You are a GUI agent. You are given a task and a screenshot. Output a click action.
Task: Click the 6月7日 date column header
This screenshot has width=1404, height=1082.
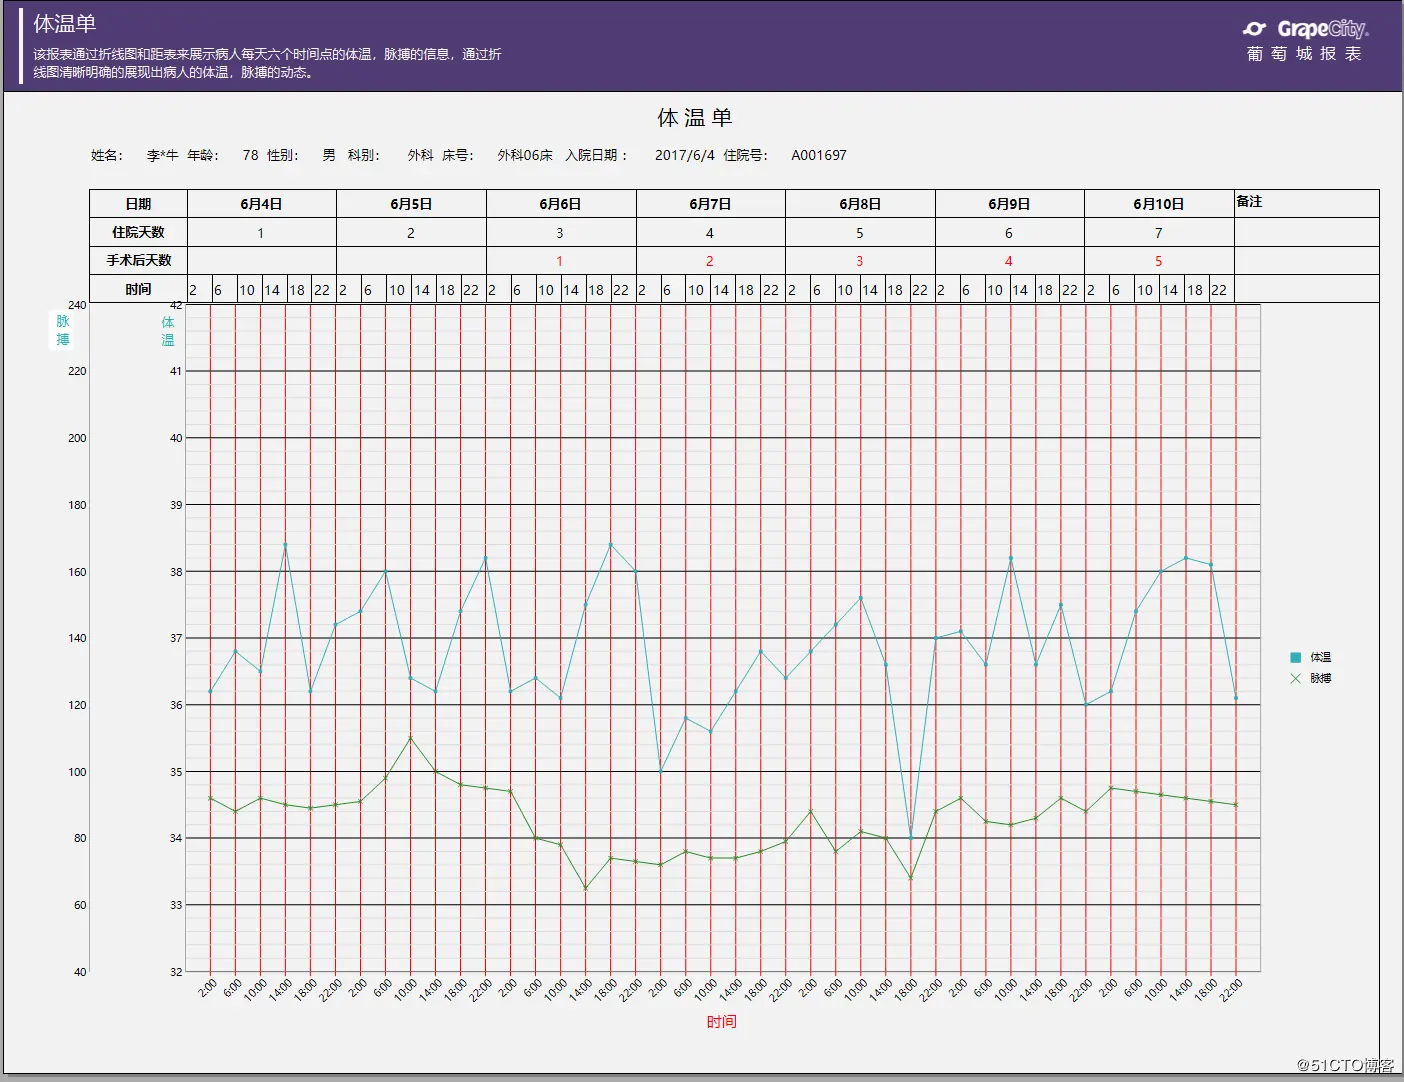(710, 204)
